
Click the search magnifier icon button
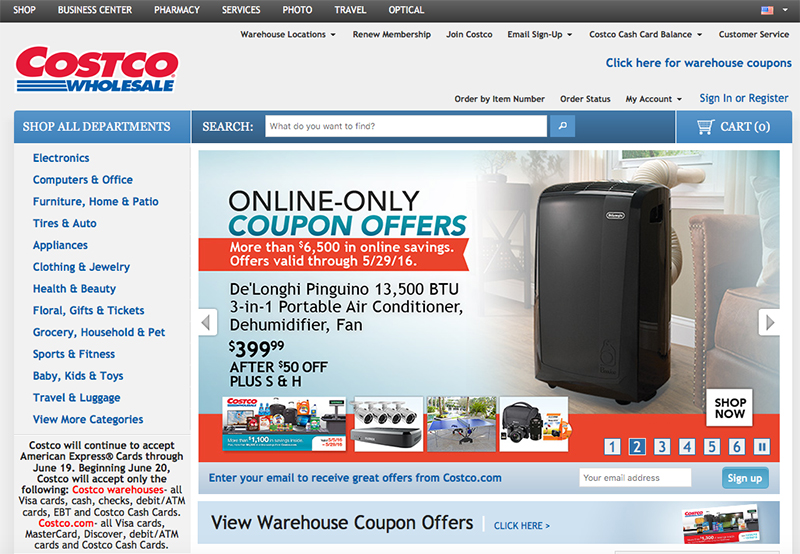point(562,126)
